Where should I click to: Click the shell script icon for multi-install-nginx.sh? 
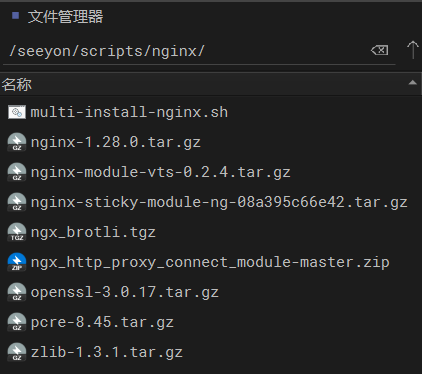[17, 112]
